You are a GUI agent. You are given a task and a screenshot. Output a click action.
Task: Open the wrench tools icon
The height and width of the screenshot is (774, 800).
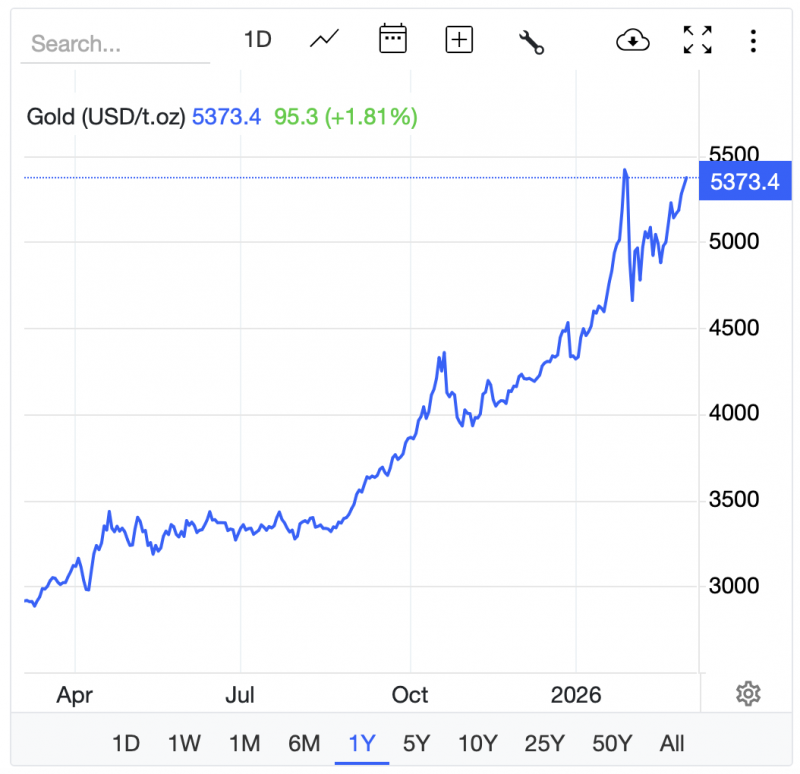(x=530, y=41)
